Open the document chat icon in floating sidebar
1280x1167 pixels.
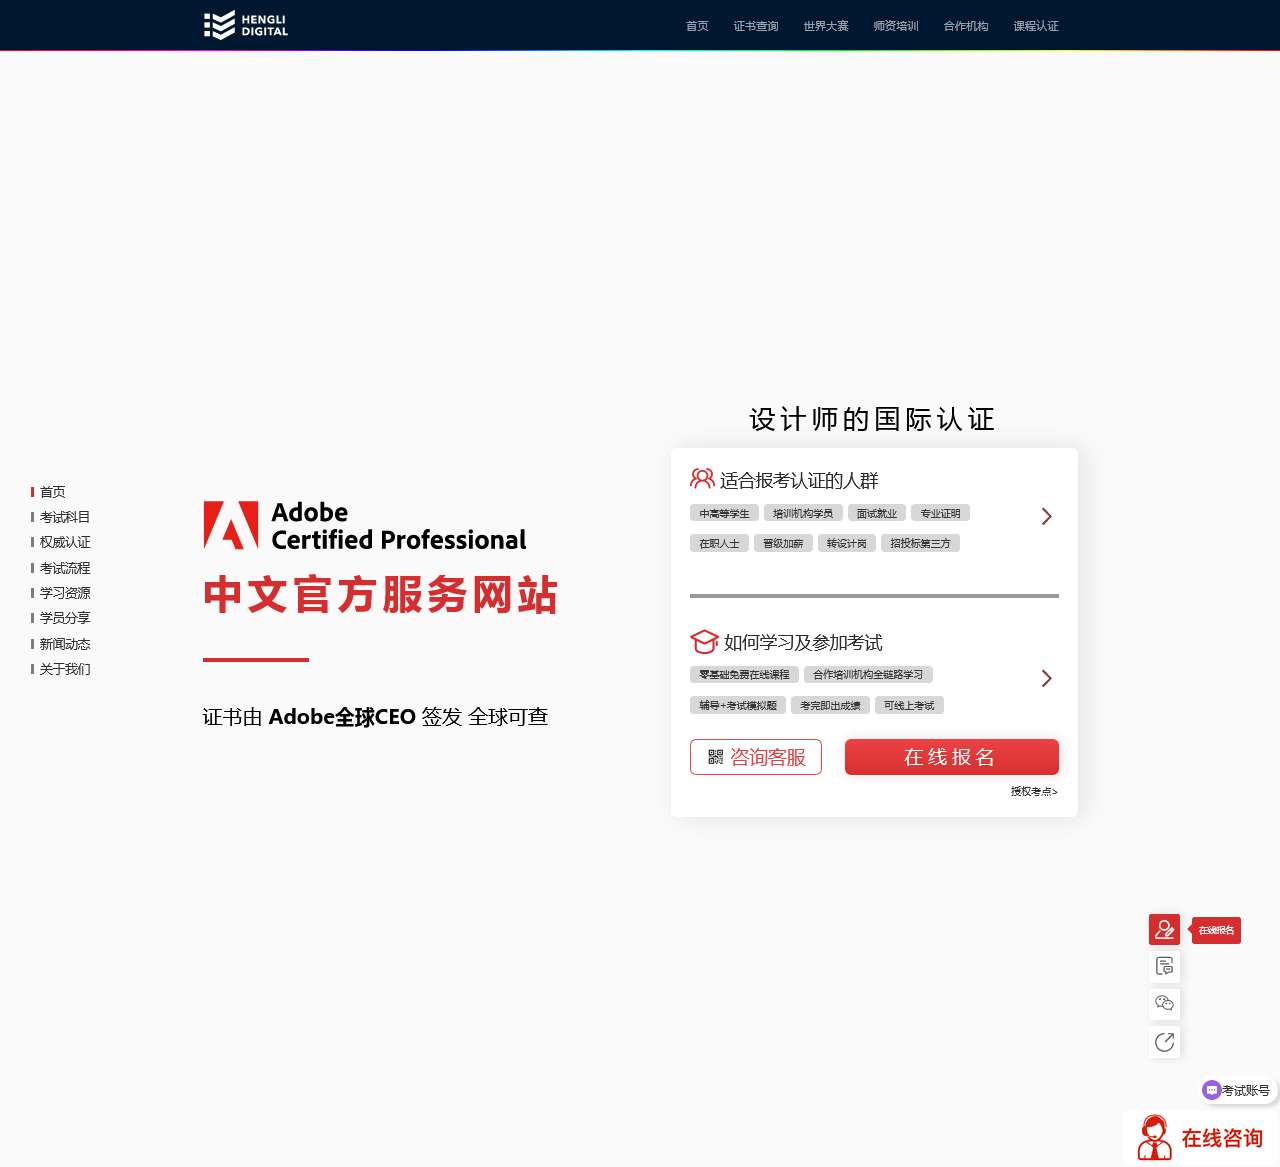pyautogui.click(x=1164, y=966)
